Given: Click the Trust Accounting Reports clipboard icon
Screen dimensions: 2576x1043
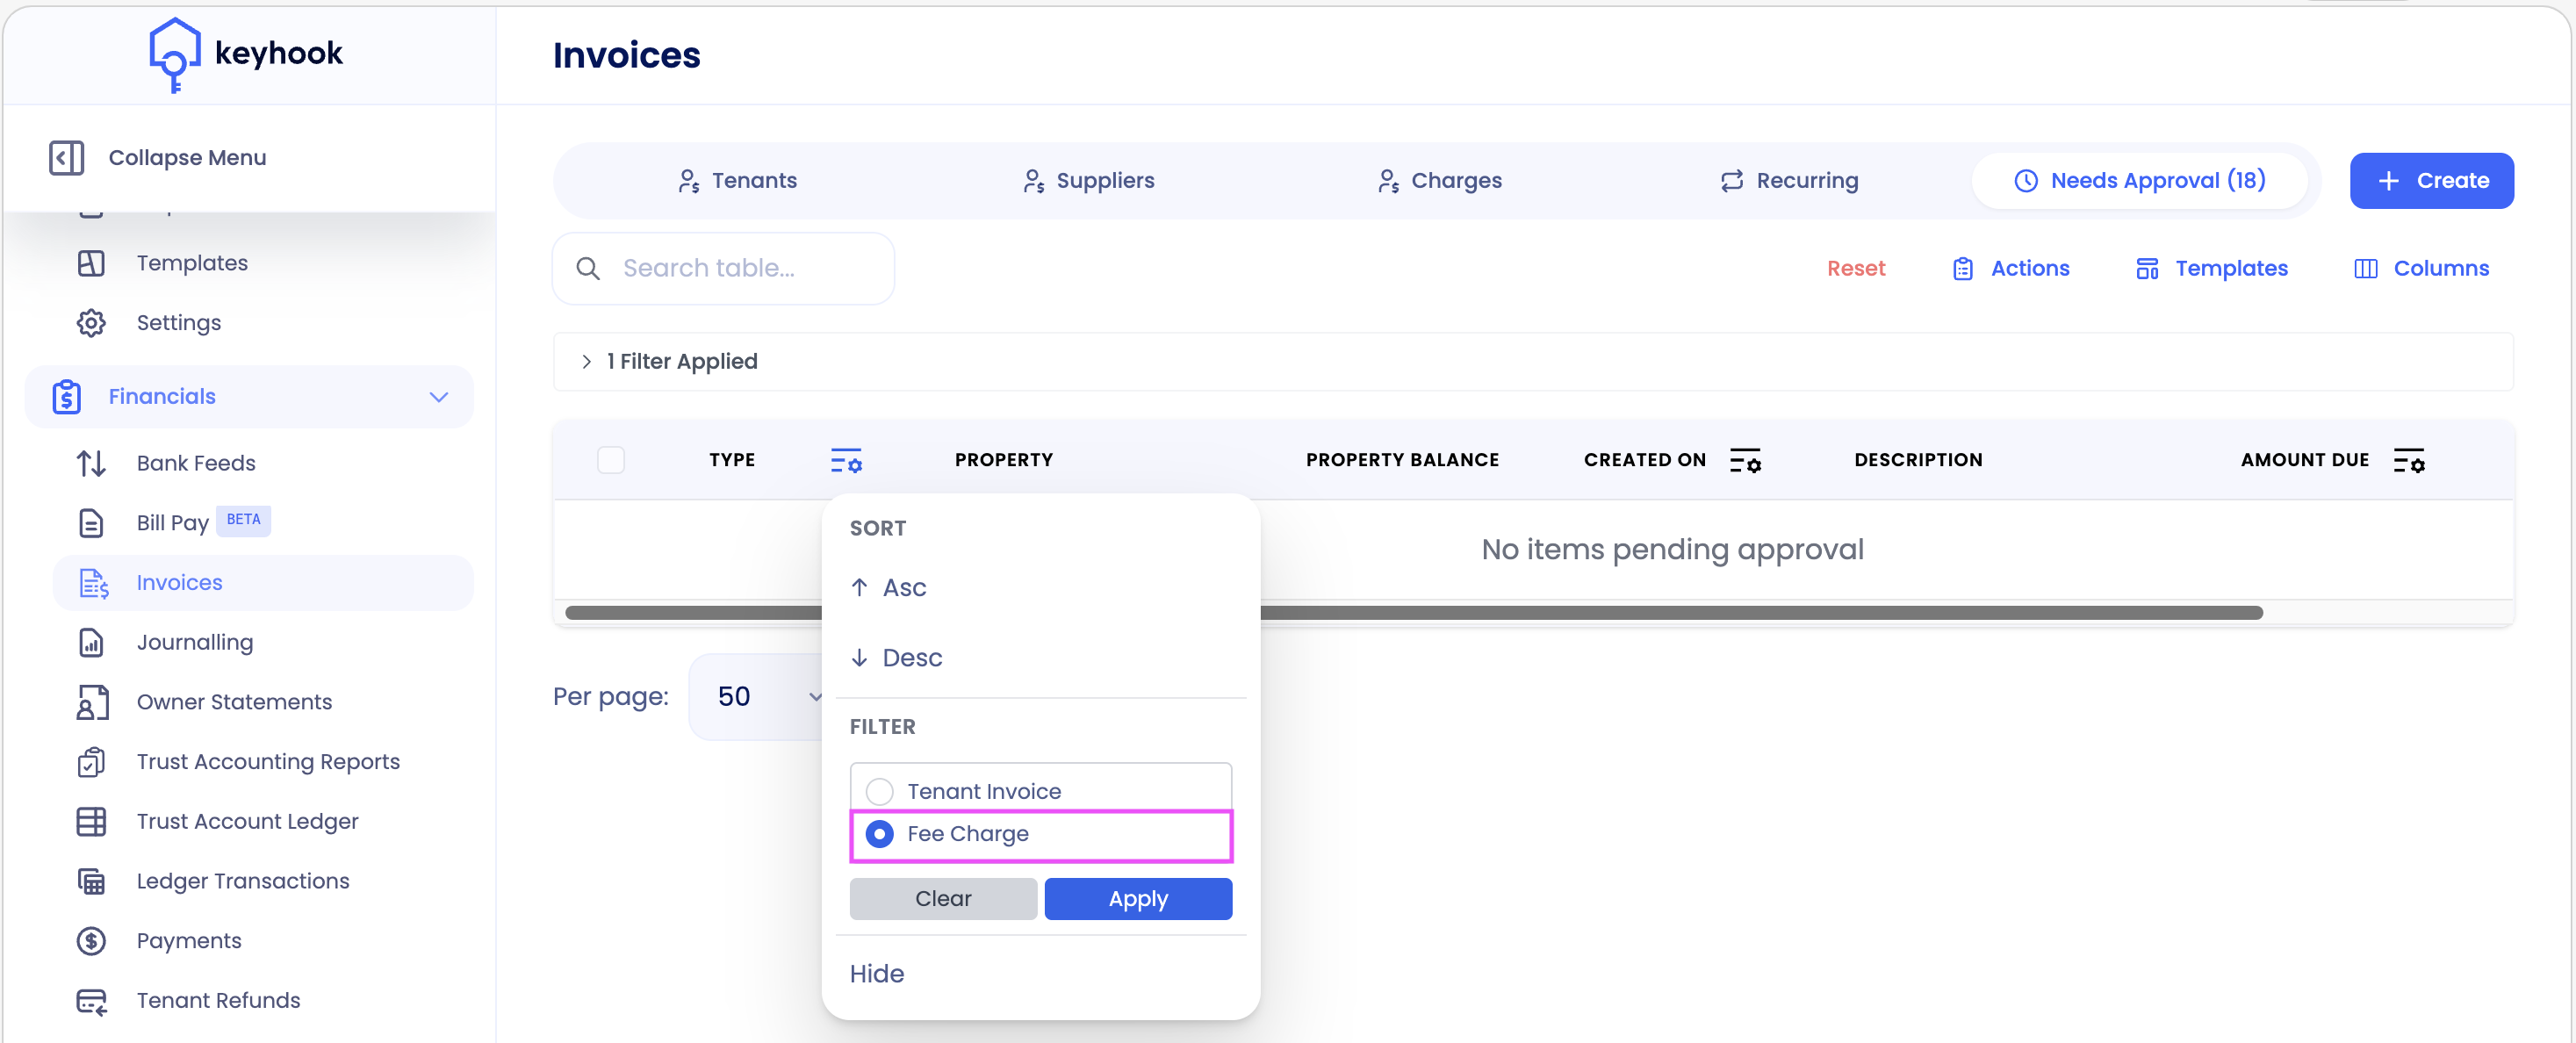Looking at the screenshot, I should click(x=91, y=762).
